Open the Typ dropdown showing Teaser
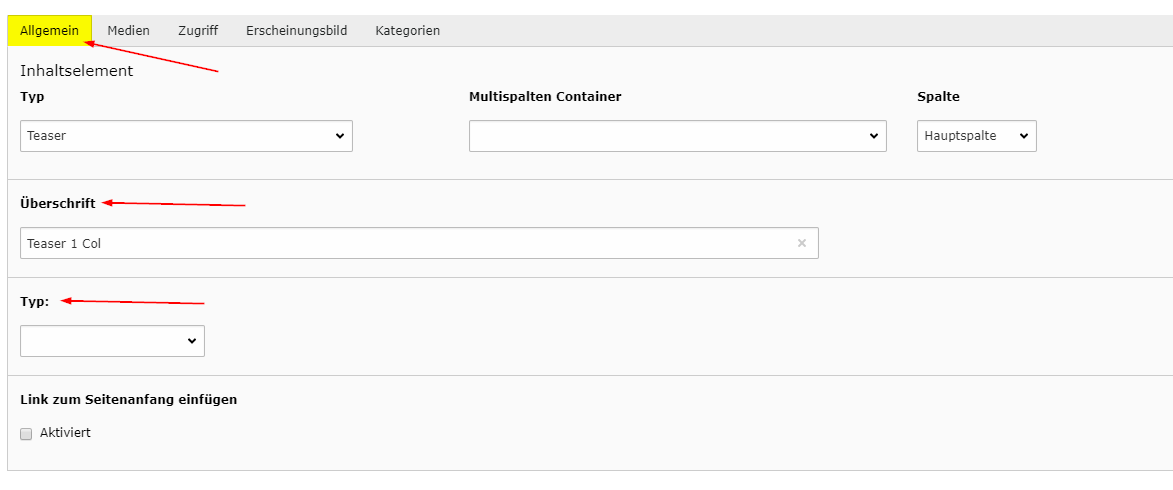 (x=186, y=136)
